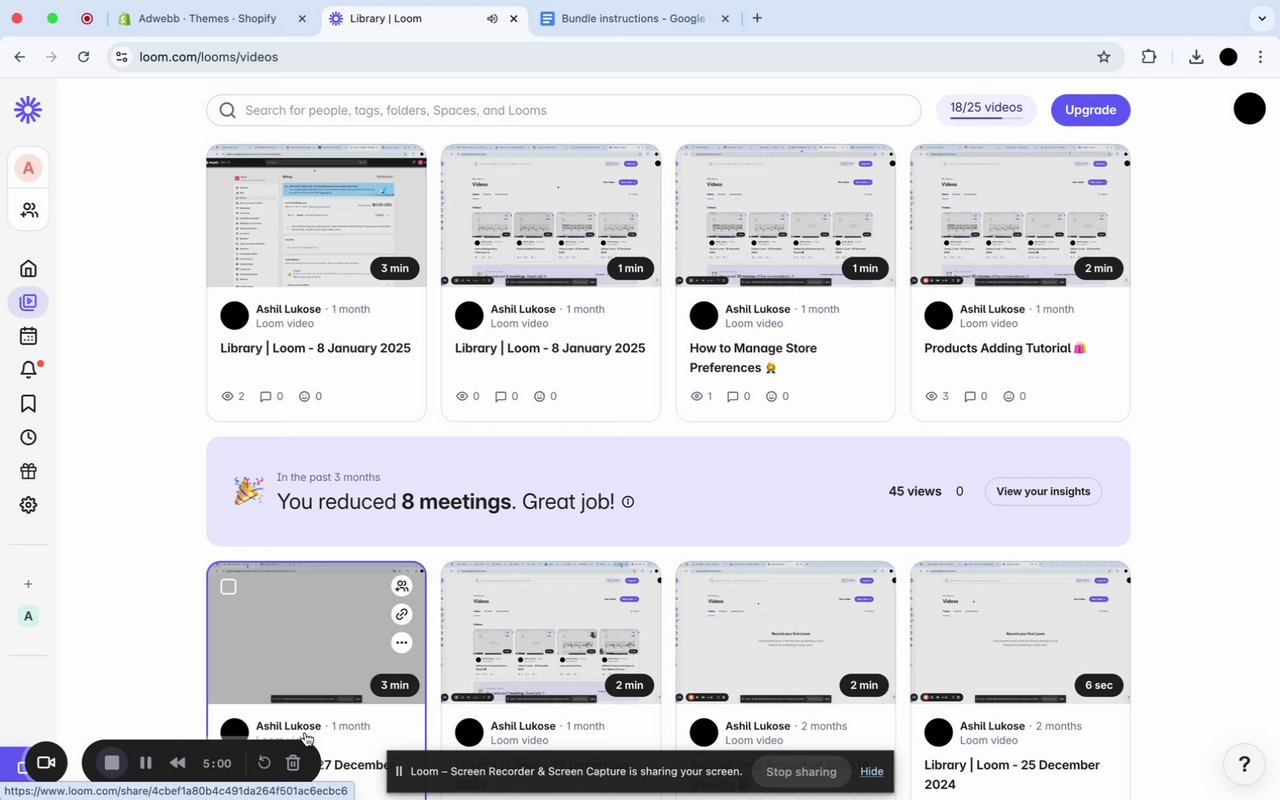Image resolution: width=1280 pixels, height=800 pixels.
Task: Reload the page in the browser
Action: coord(84,57)
